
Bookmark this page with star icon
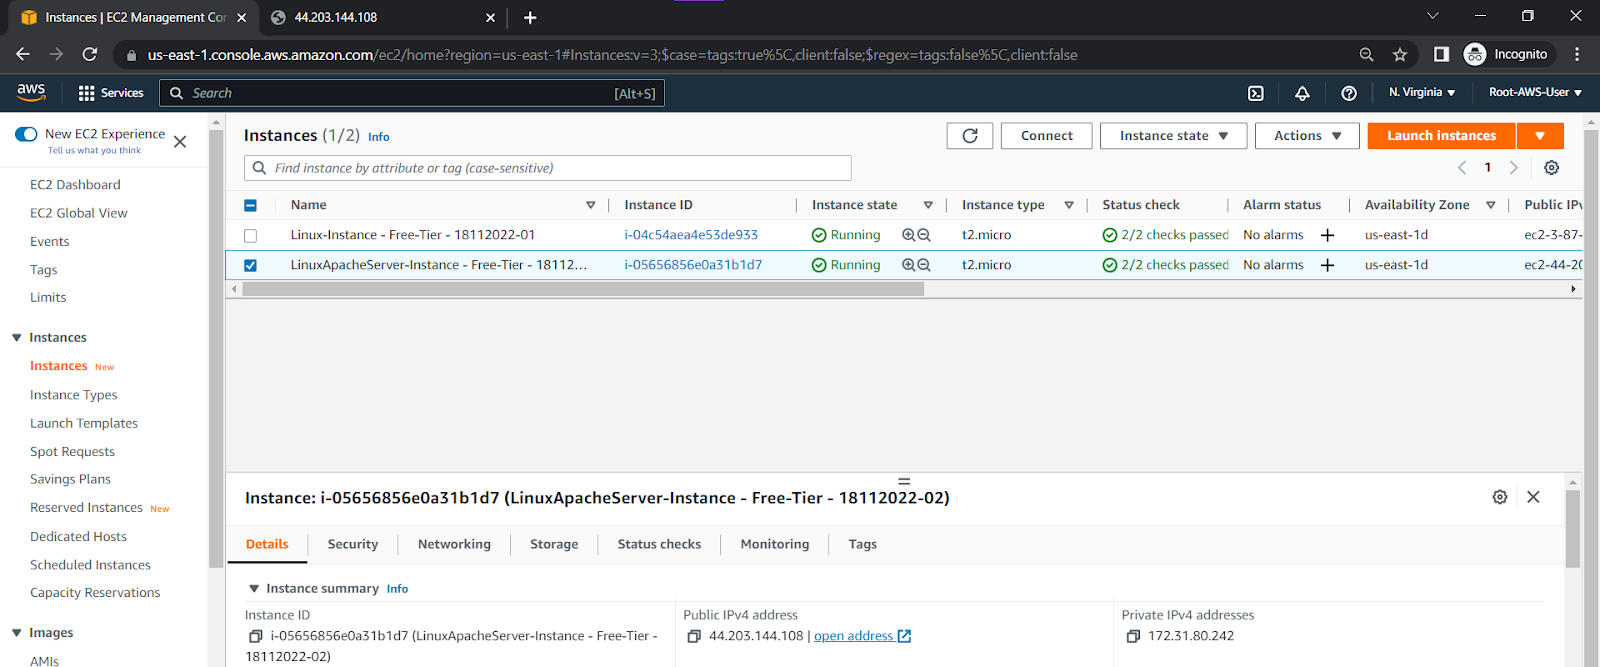(x=1400, y=55)
